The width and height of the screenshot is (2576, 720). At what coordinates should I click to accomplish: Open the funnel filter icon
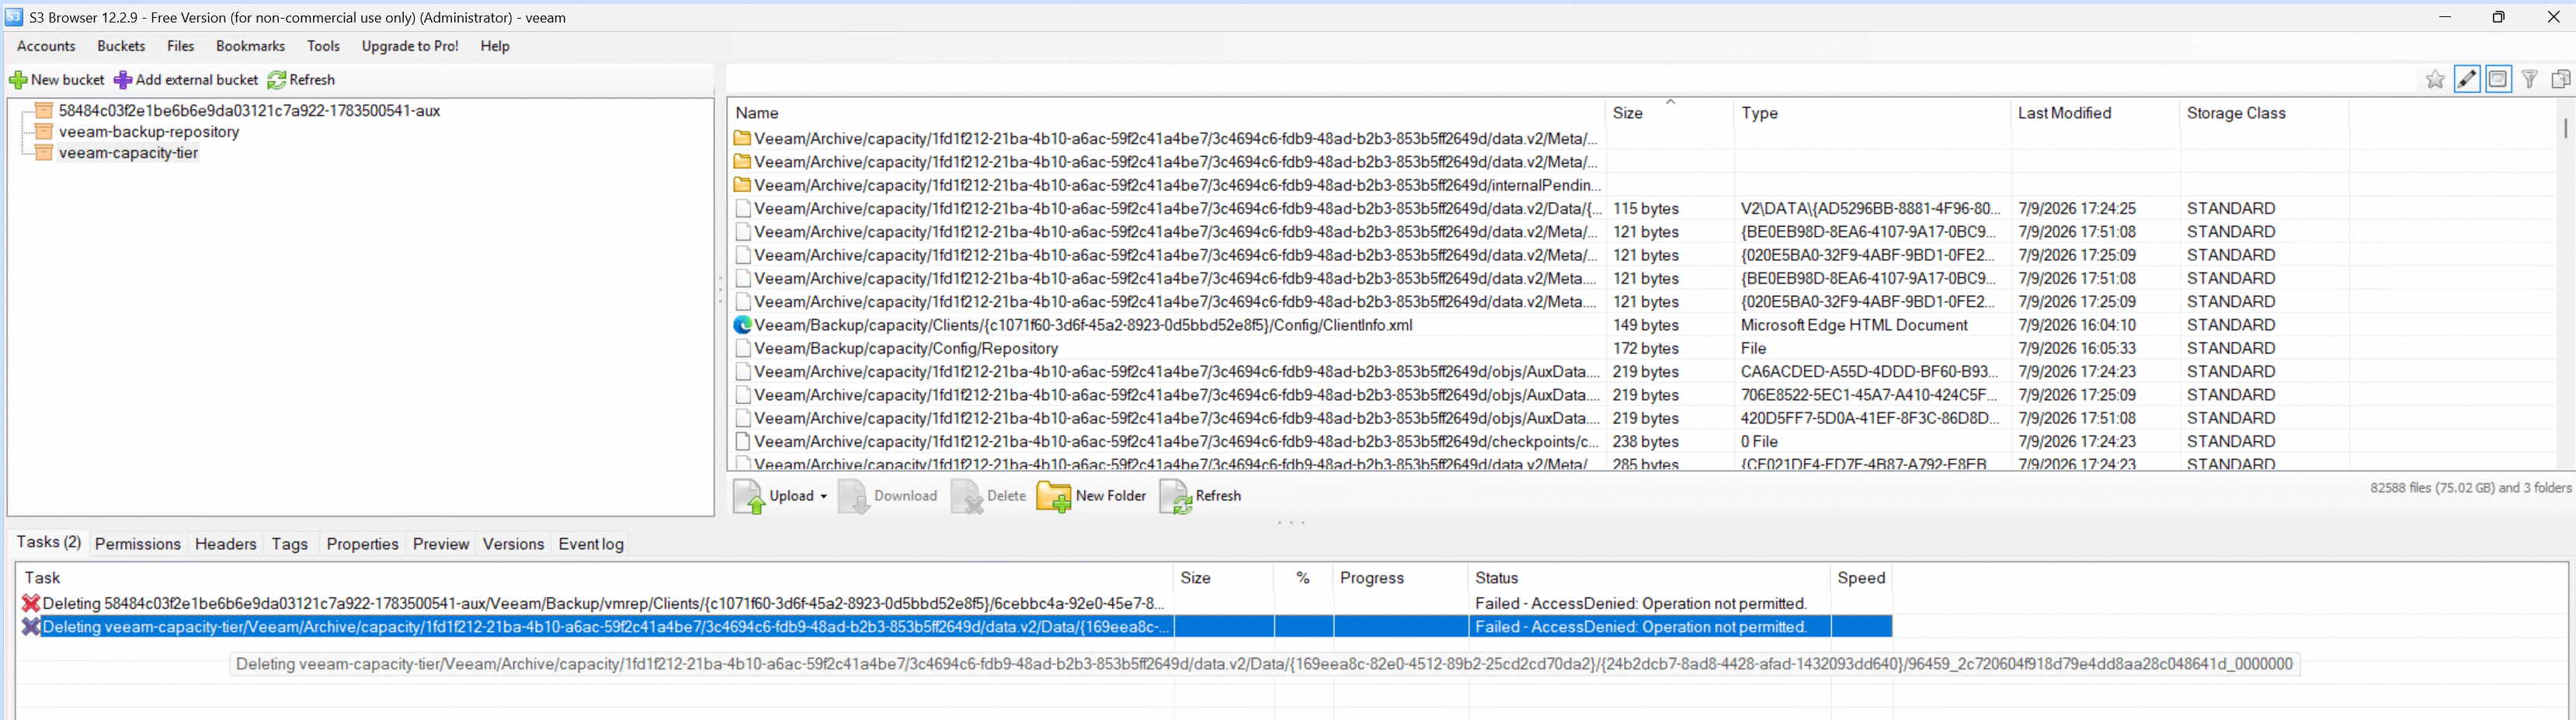click(2530, 79)
